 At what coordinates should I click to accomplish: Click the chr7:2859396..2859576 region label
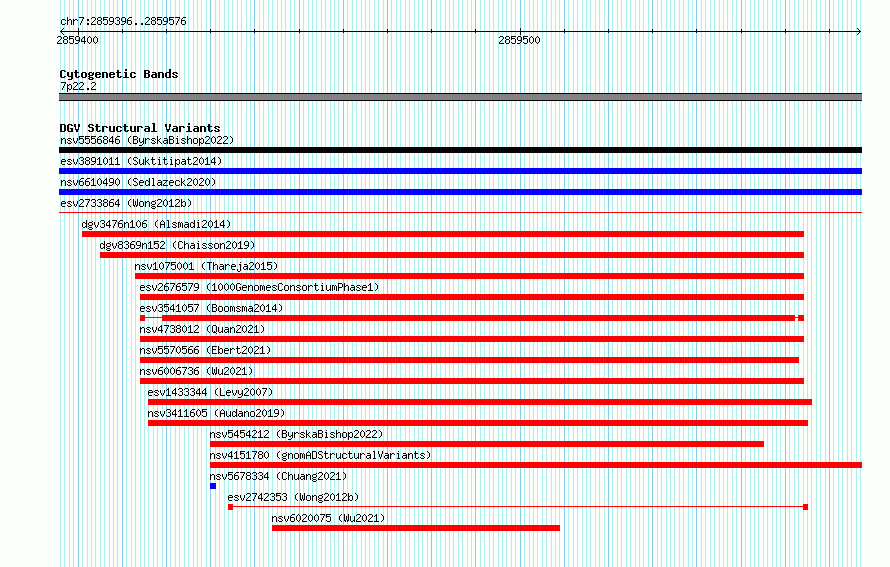click(123, 21)
